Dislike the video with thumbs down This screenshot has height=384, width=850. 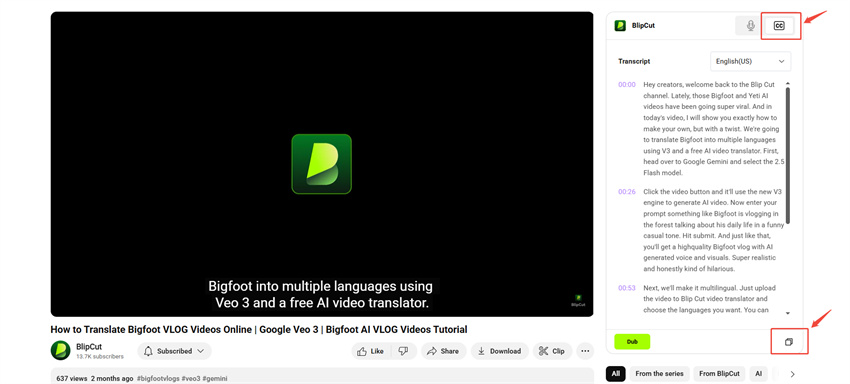click(403, 351)
